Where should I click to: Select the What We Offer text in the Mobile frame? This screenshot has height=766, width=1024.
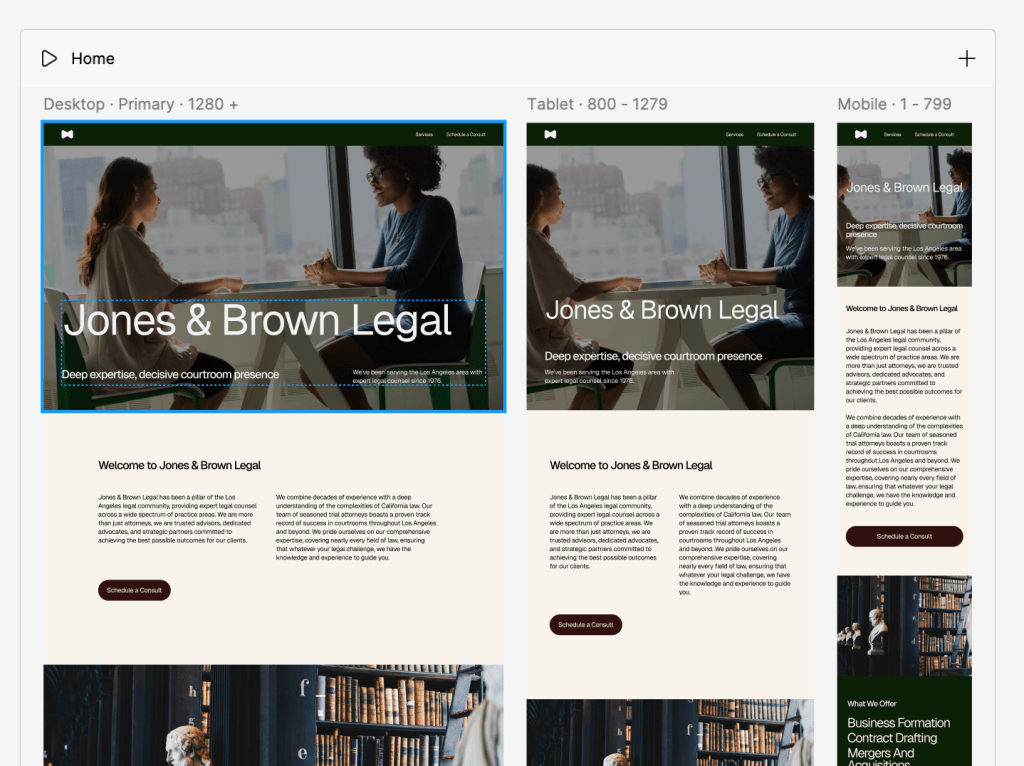point(872,704)
